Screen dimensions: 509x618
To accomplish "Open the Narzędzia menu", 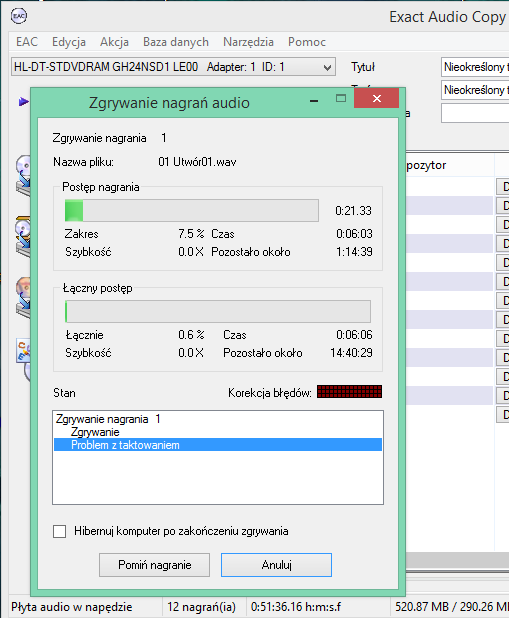I will coord(248,42).
